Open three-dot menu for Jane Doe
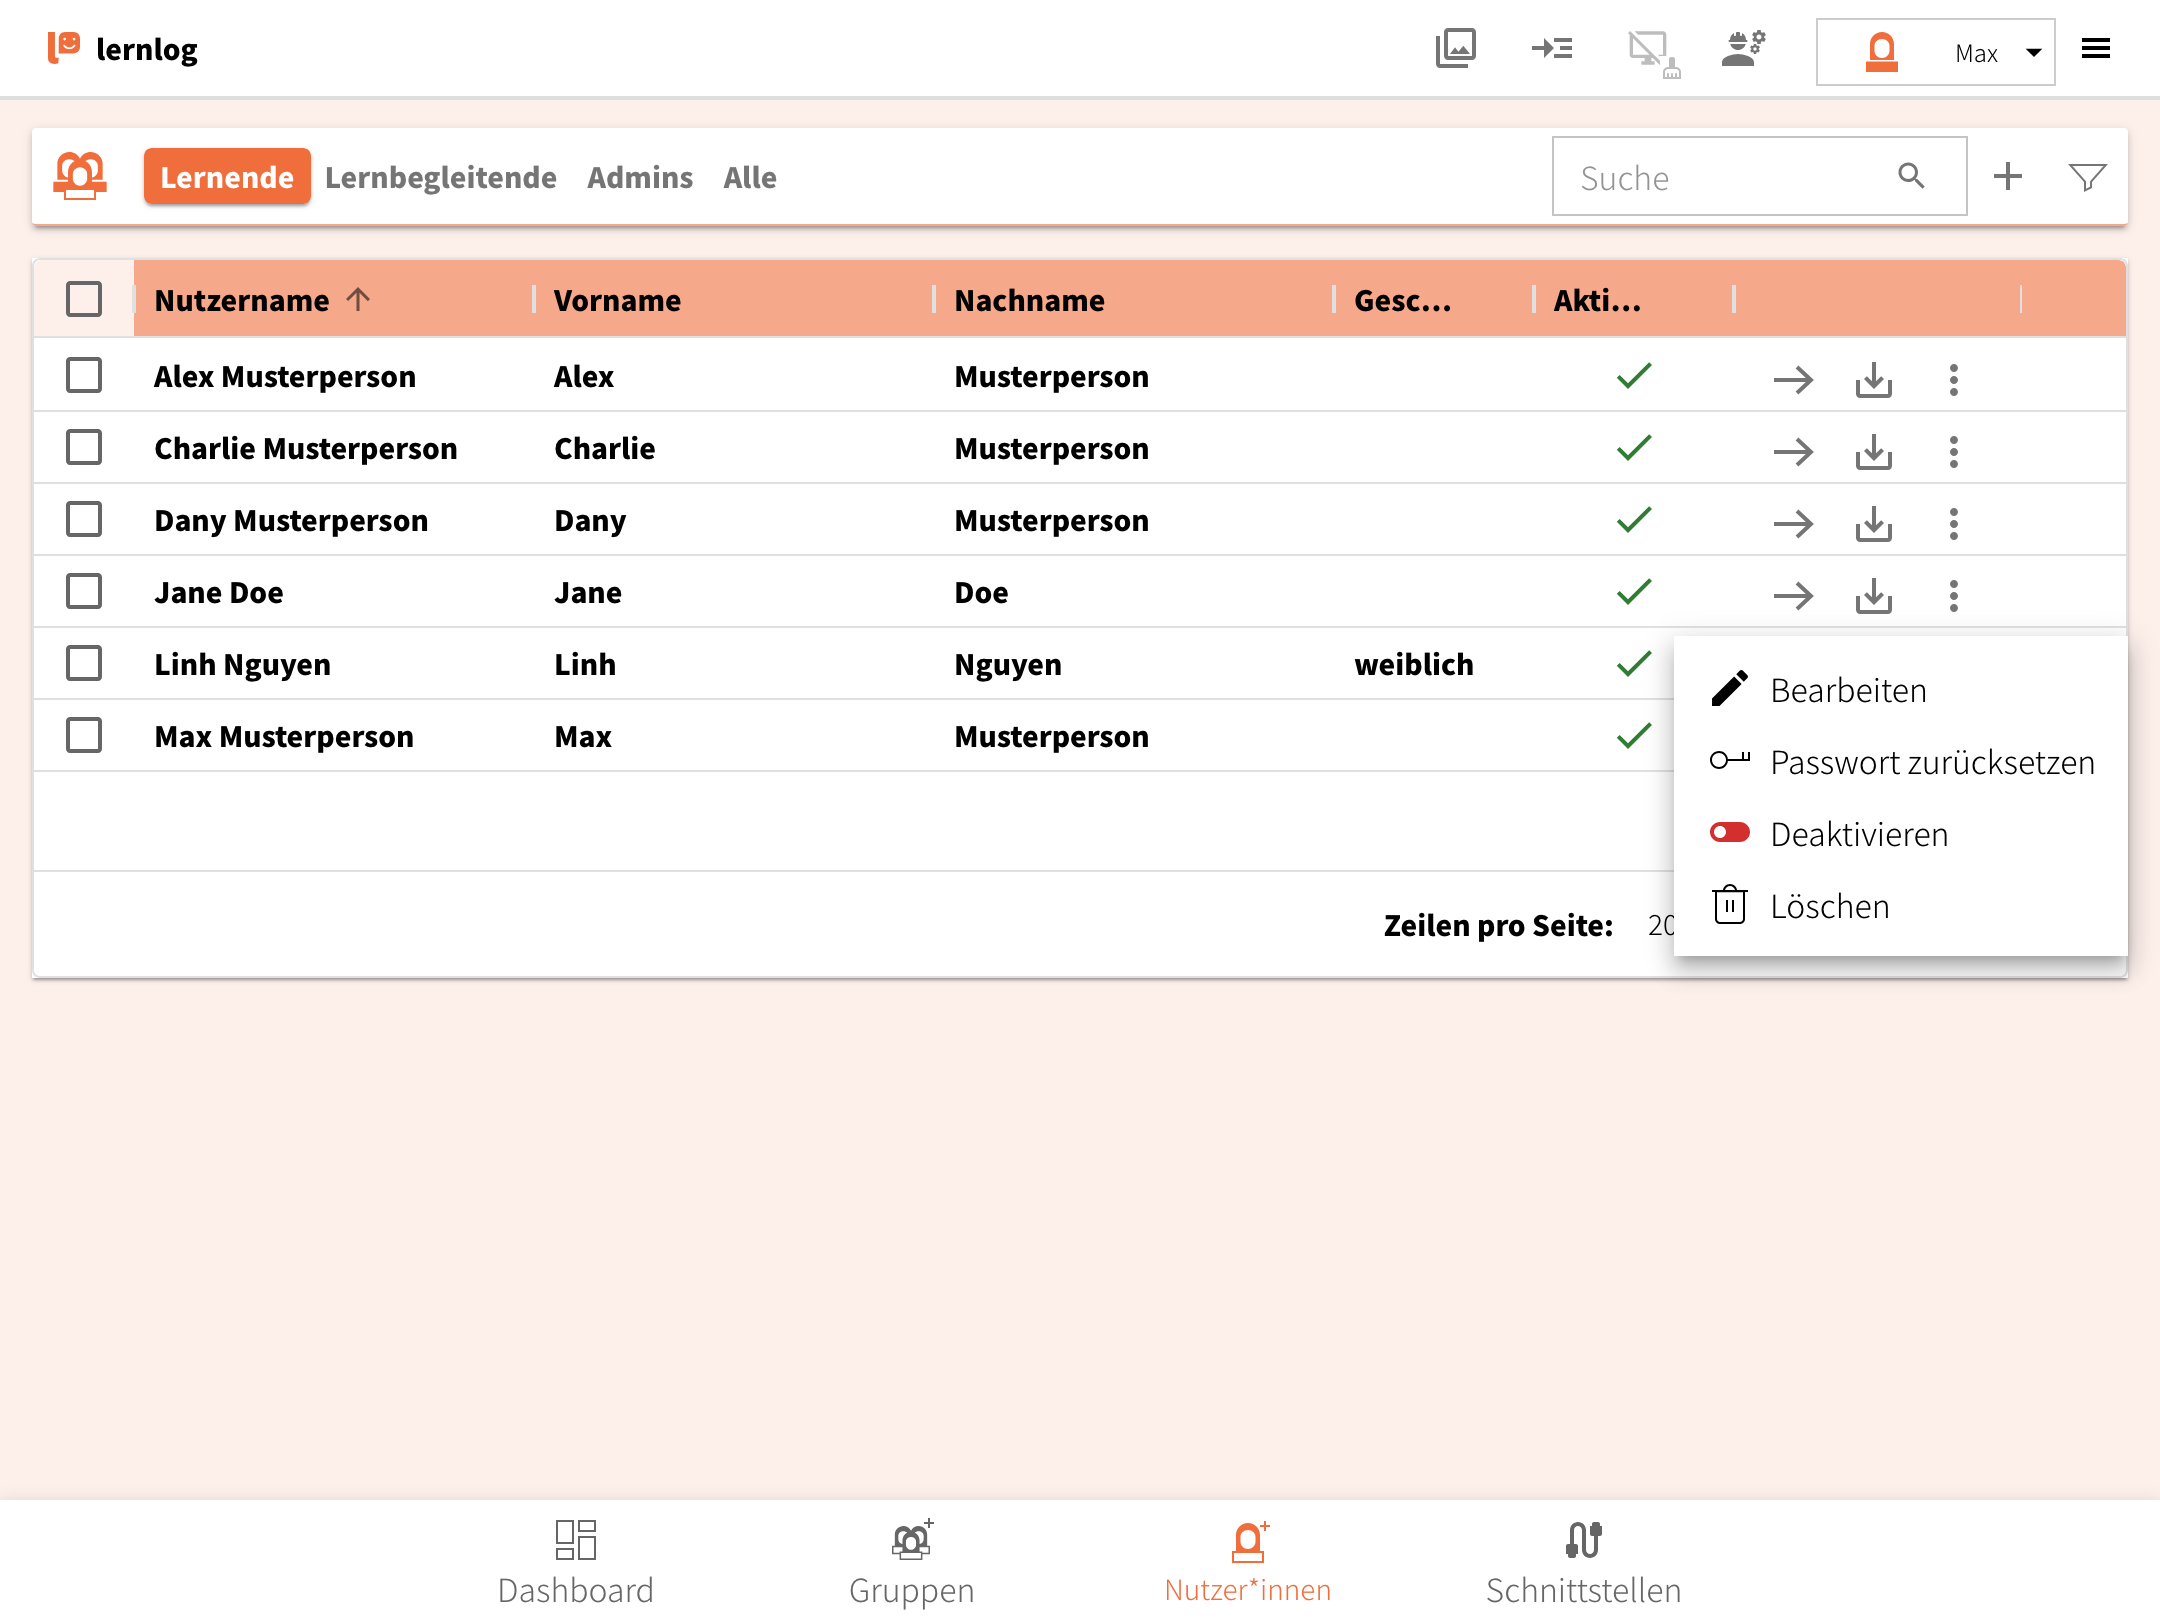This screenshot has height=1620, width=2160. point(1953,595)
